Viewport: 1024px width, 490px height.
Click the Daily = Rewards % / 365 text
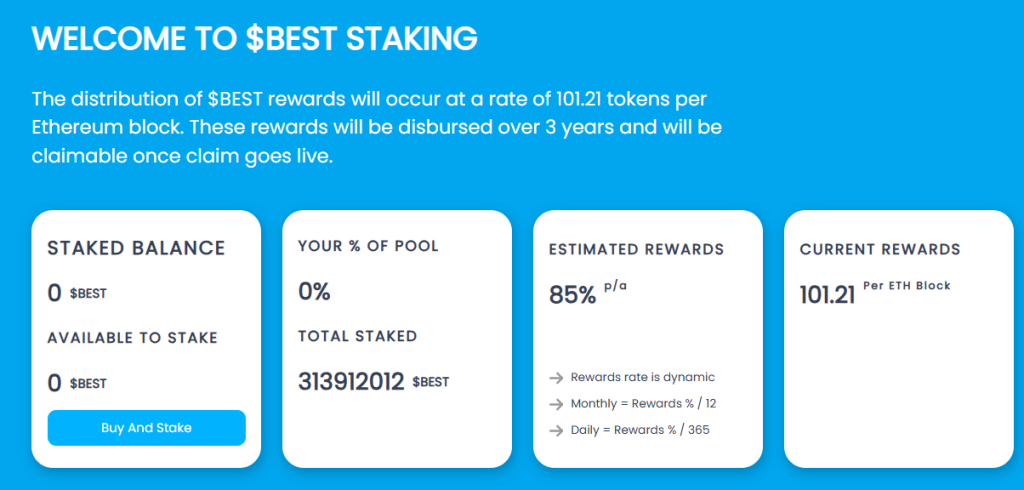(640, 430)
